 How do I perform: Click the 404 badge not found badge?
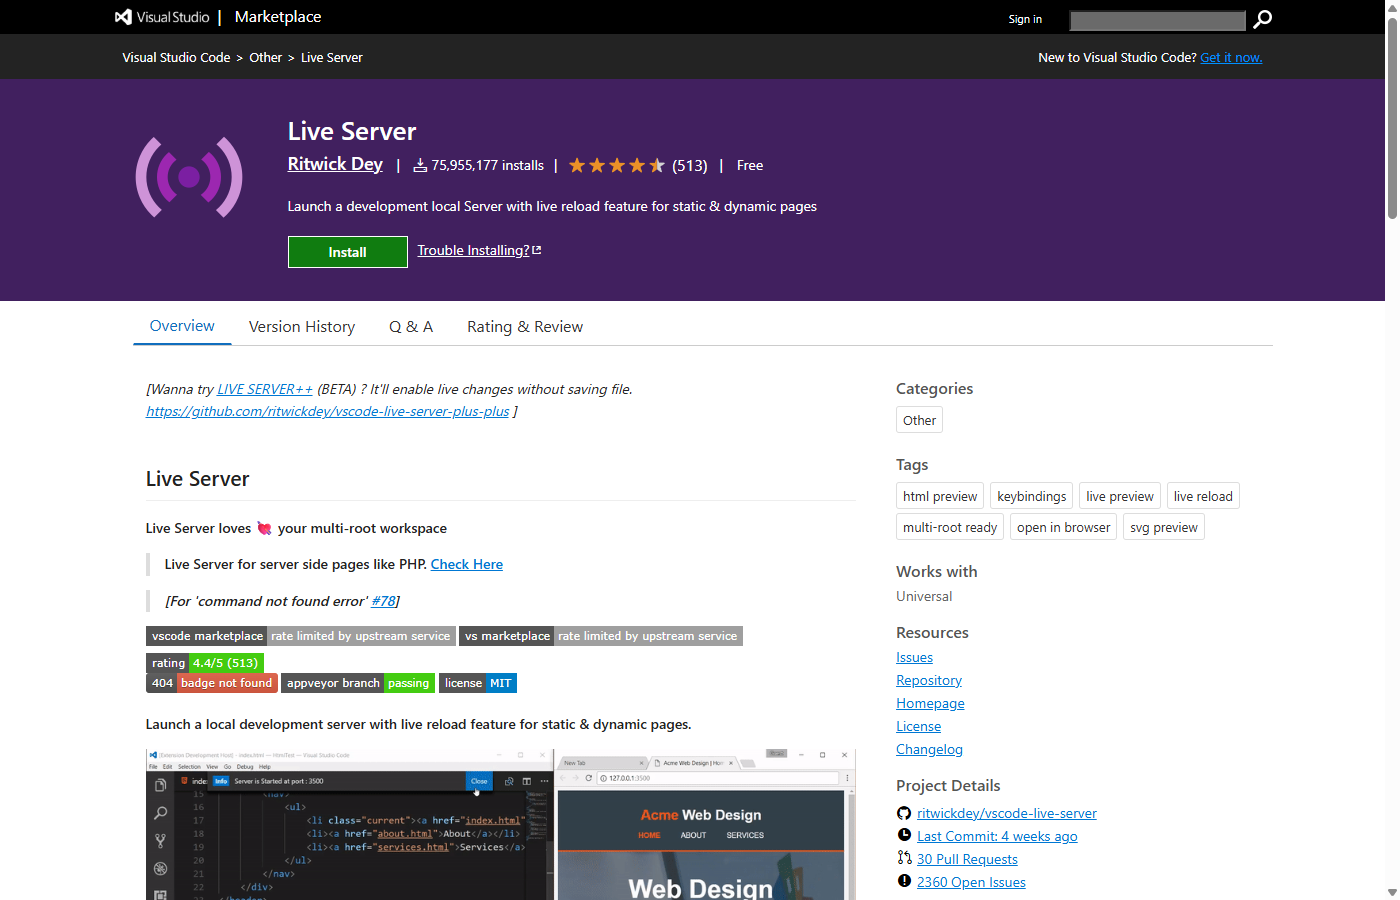point(212,683)
